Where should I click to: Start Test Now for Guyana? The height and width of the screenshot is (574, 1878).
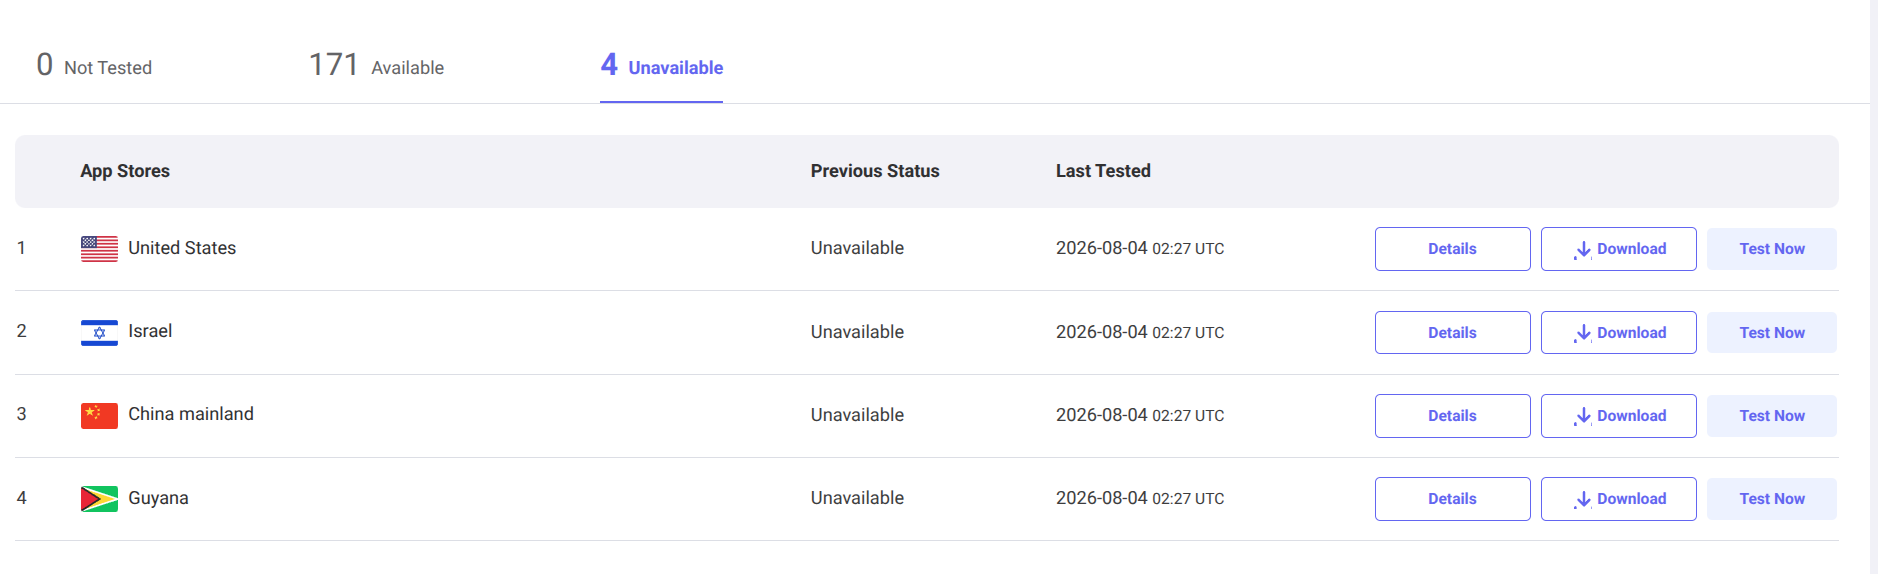pos(1771,499)
